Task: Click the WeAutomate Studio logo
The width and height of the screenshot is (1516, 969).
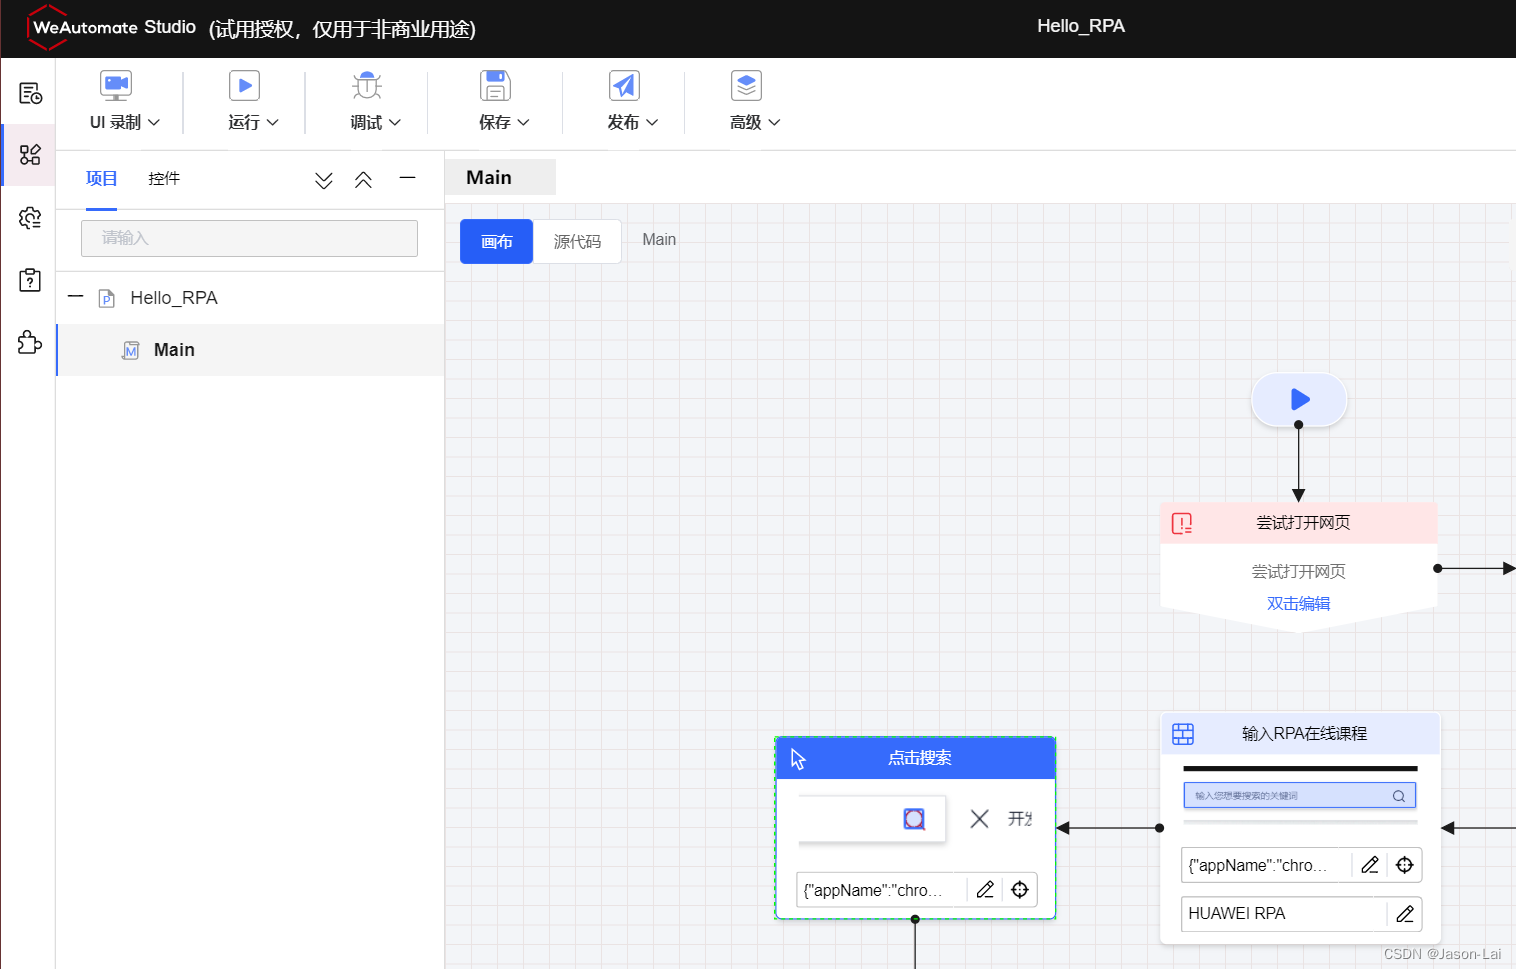Action: (112, 27)
